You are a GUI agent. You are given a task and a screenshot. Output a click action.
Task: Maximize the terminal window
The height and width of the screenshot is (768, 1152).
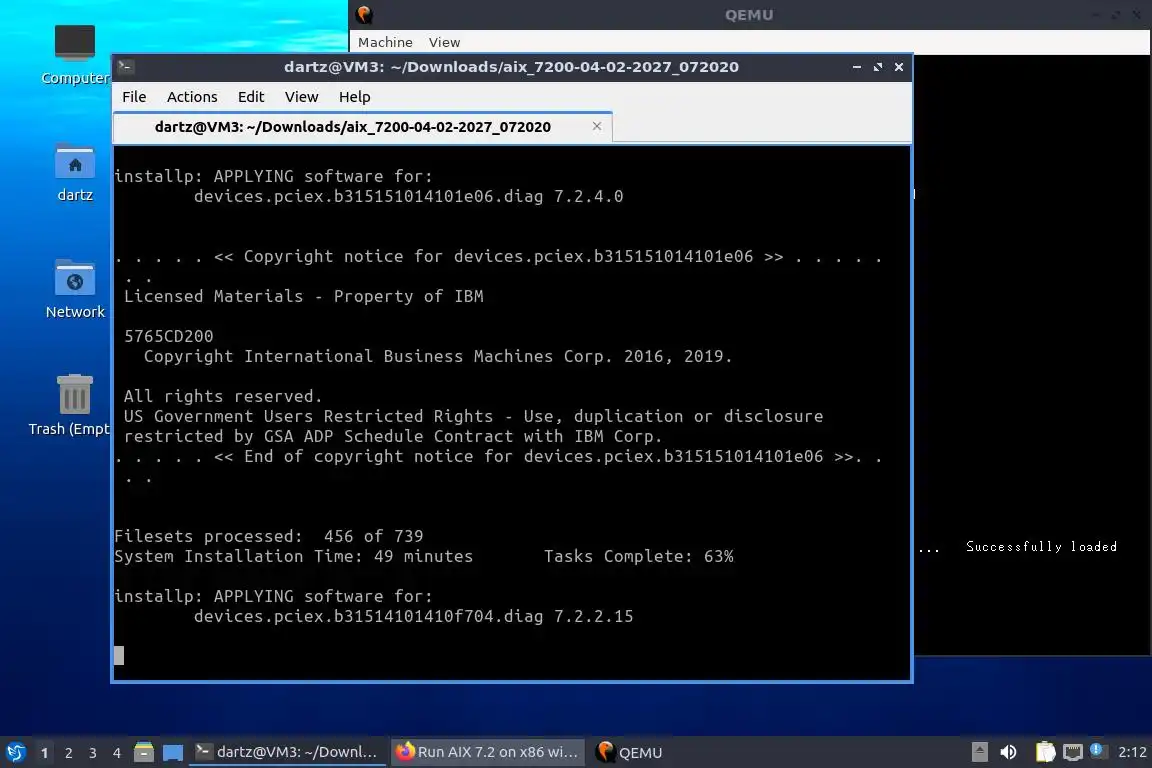878,67
